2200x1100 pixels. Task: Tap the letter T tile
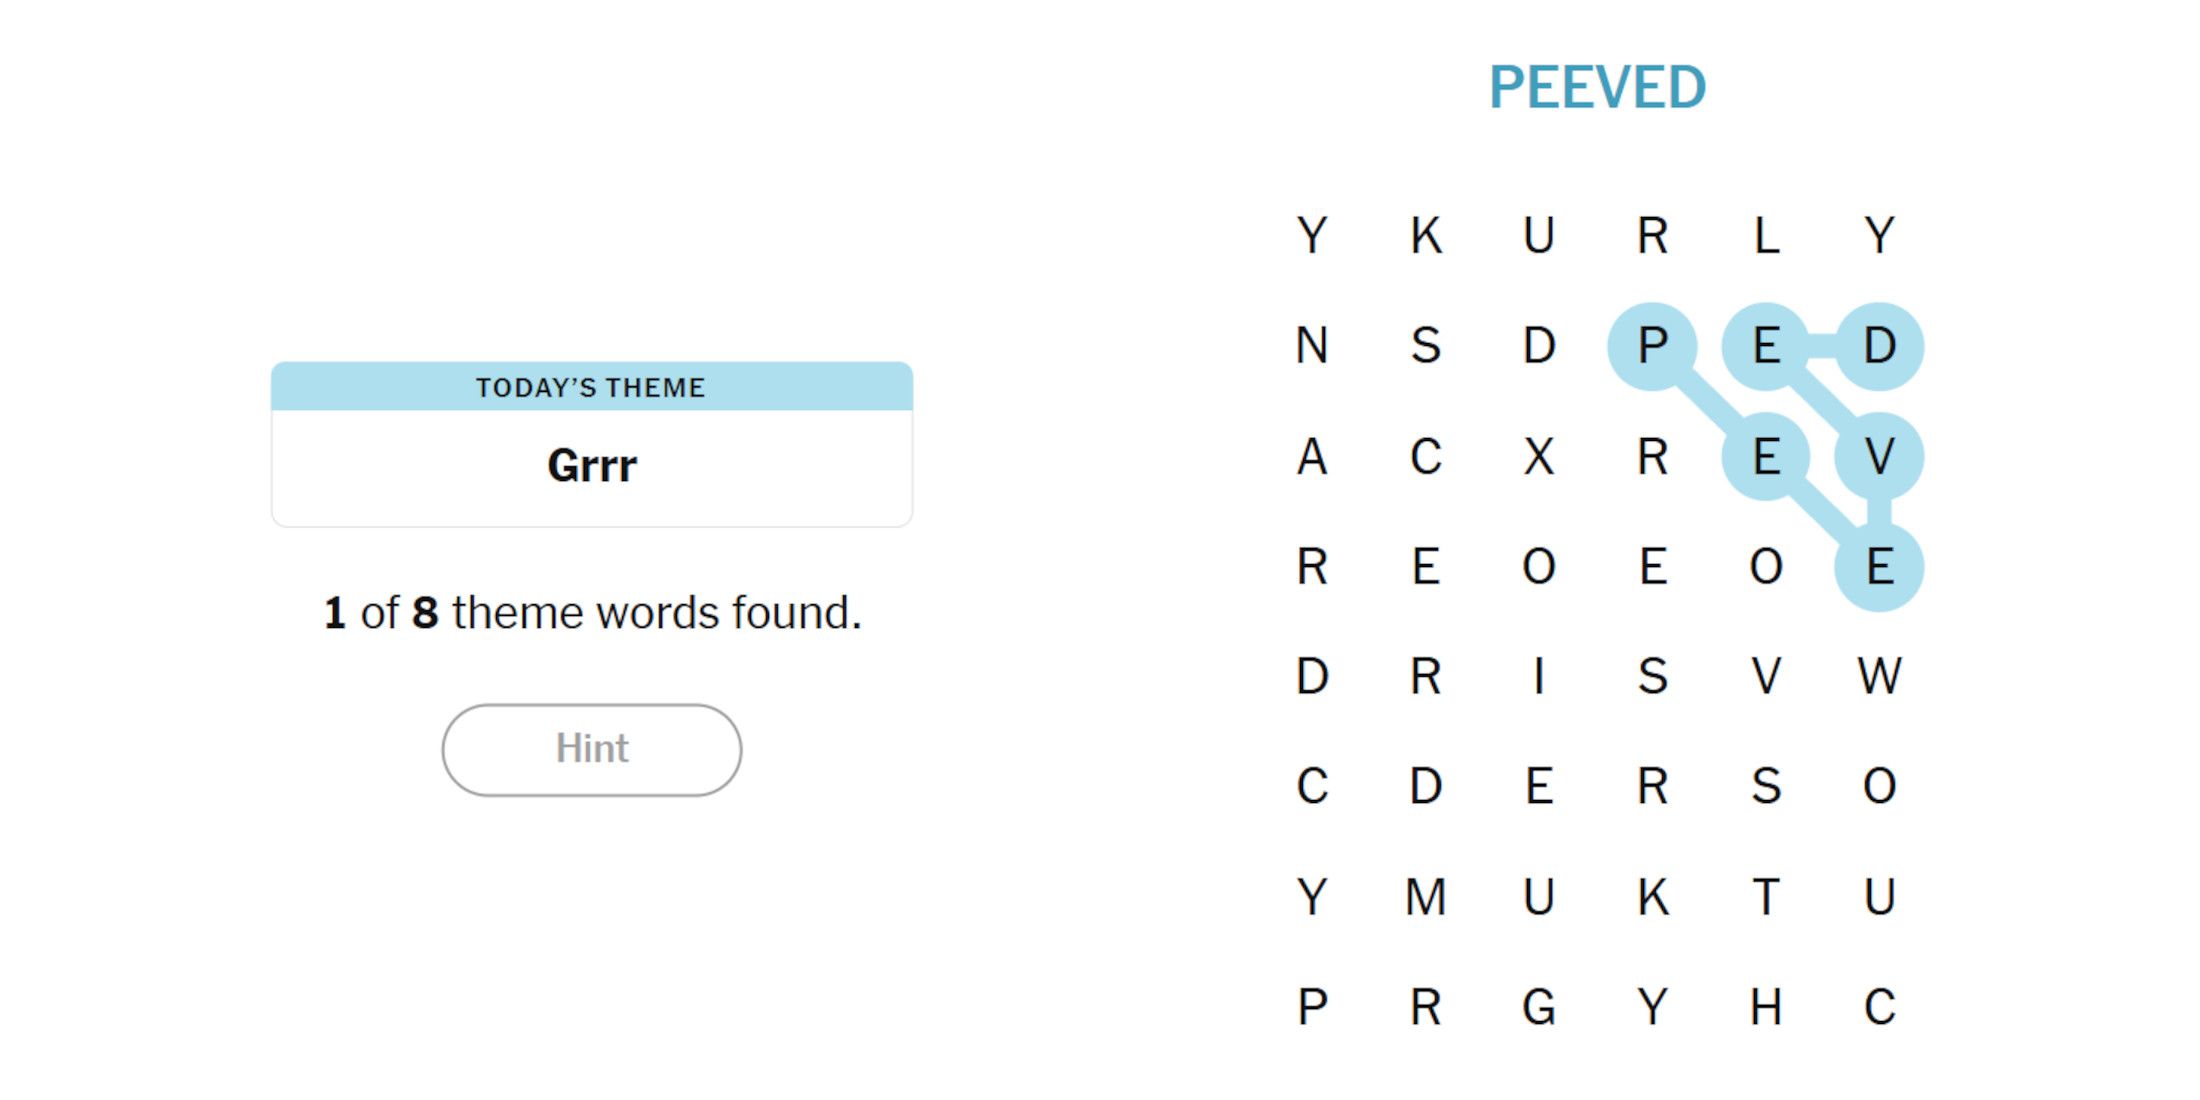pyautogui.click(x=1766, y=896)
